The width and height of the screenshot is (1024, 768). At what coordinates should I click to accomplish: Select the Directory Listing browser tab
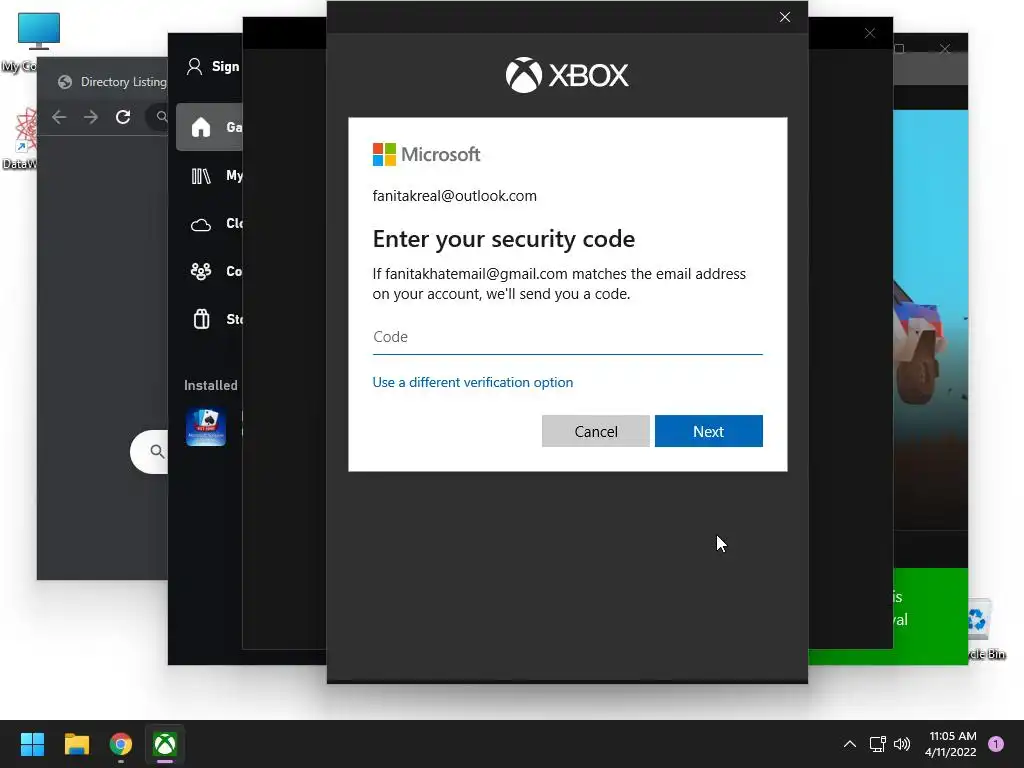112,82
